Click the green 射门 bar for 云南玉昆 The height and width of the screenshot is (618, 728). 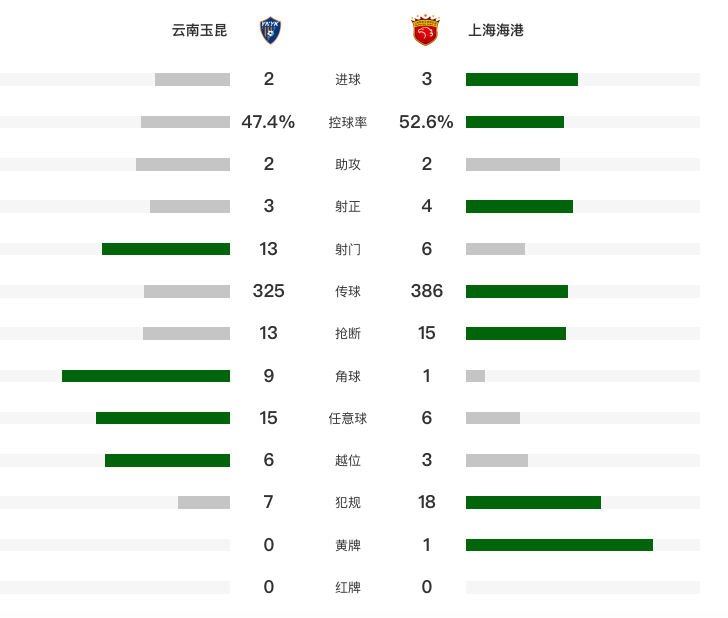(166, 249)
